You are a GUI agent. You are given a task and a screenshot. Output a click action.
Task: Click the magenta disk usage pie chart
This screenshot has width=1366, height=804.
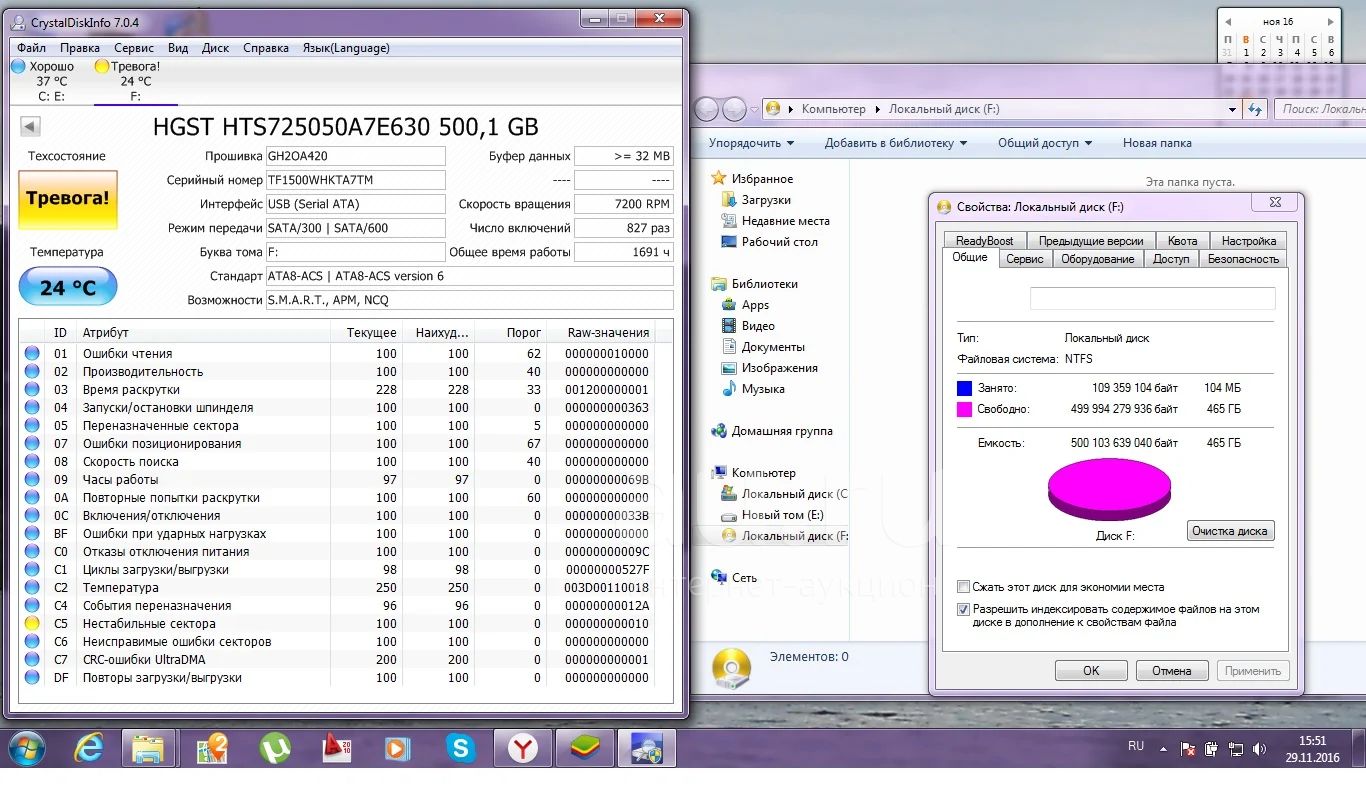point(1109,490)
